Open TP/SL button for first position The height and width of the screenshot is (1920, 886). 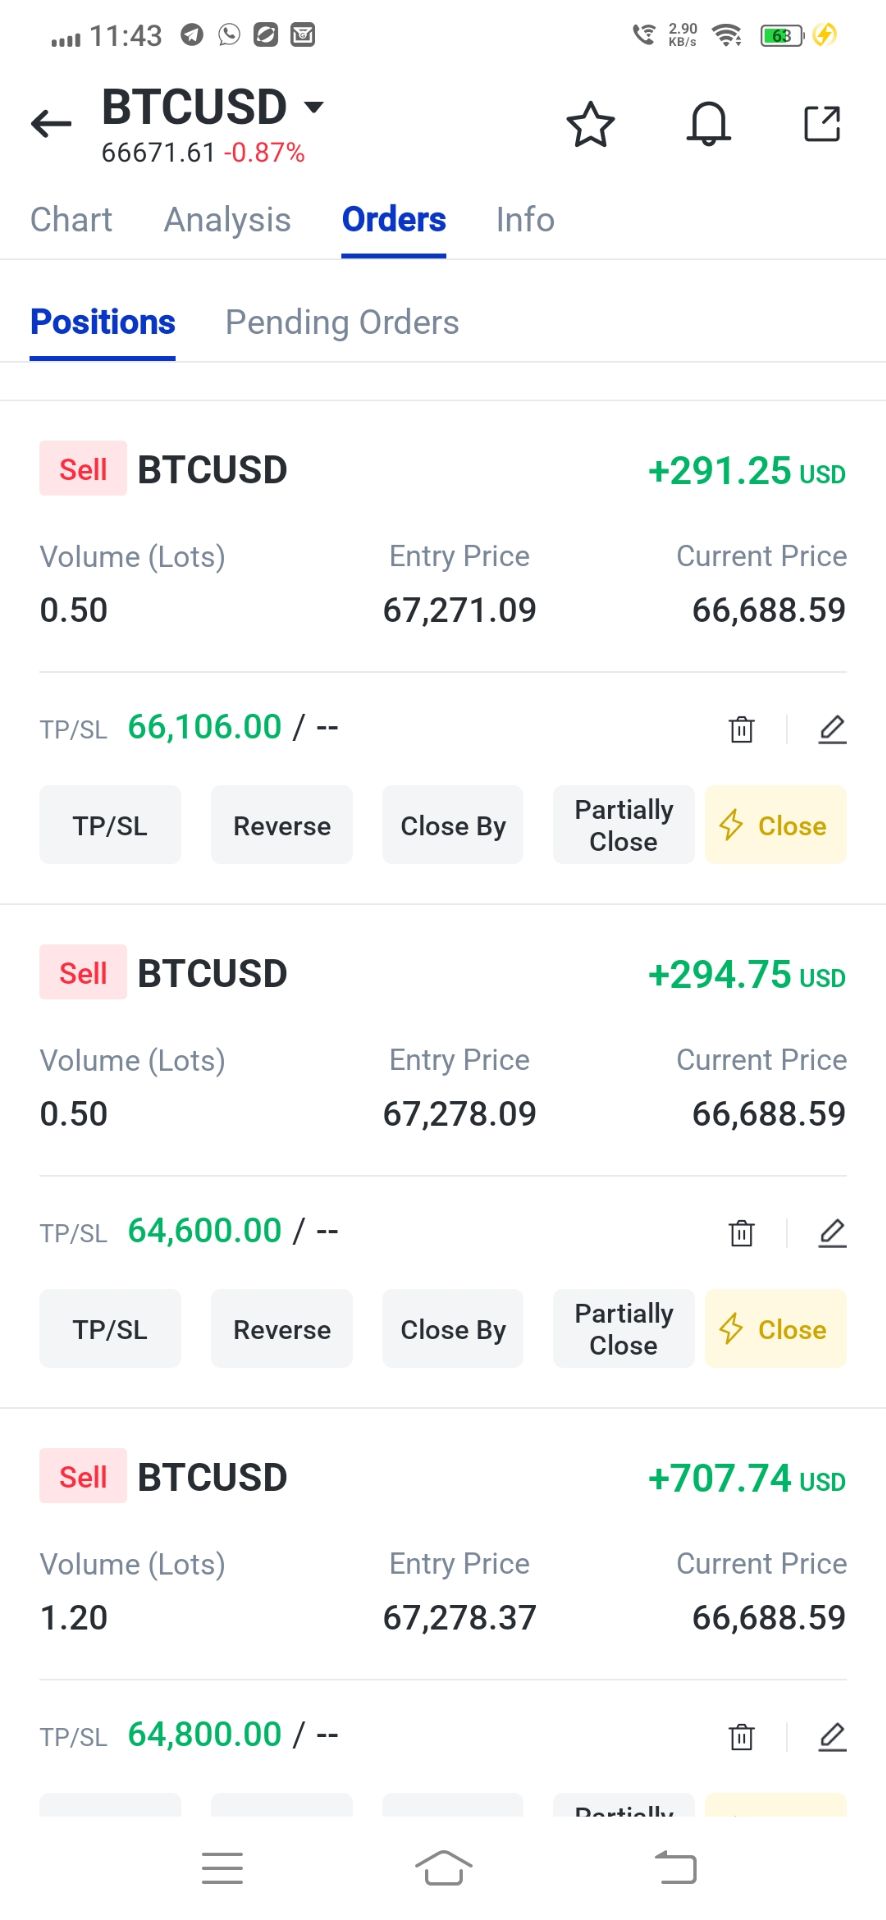coord(110,826)
